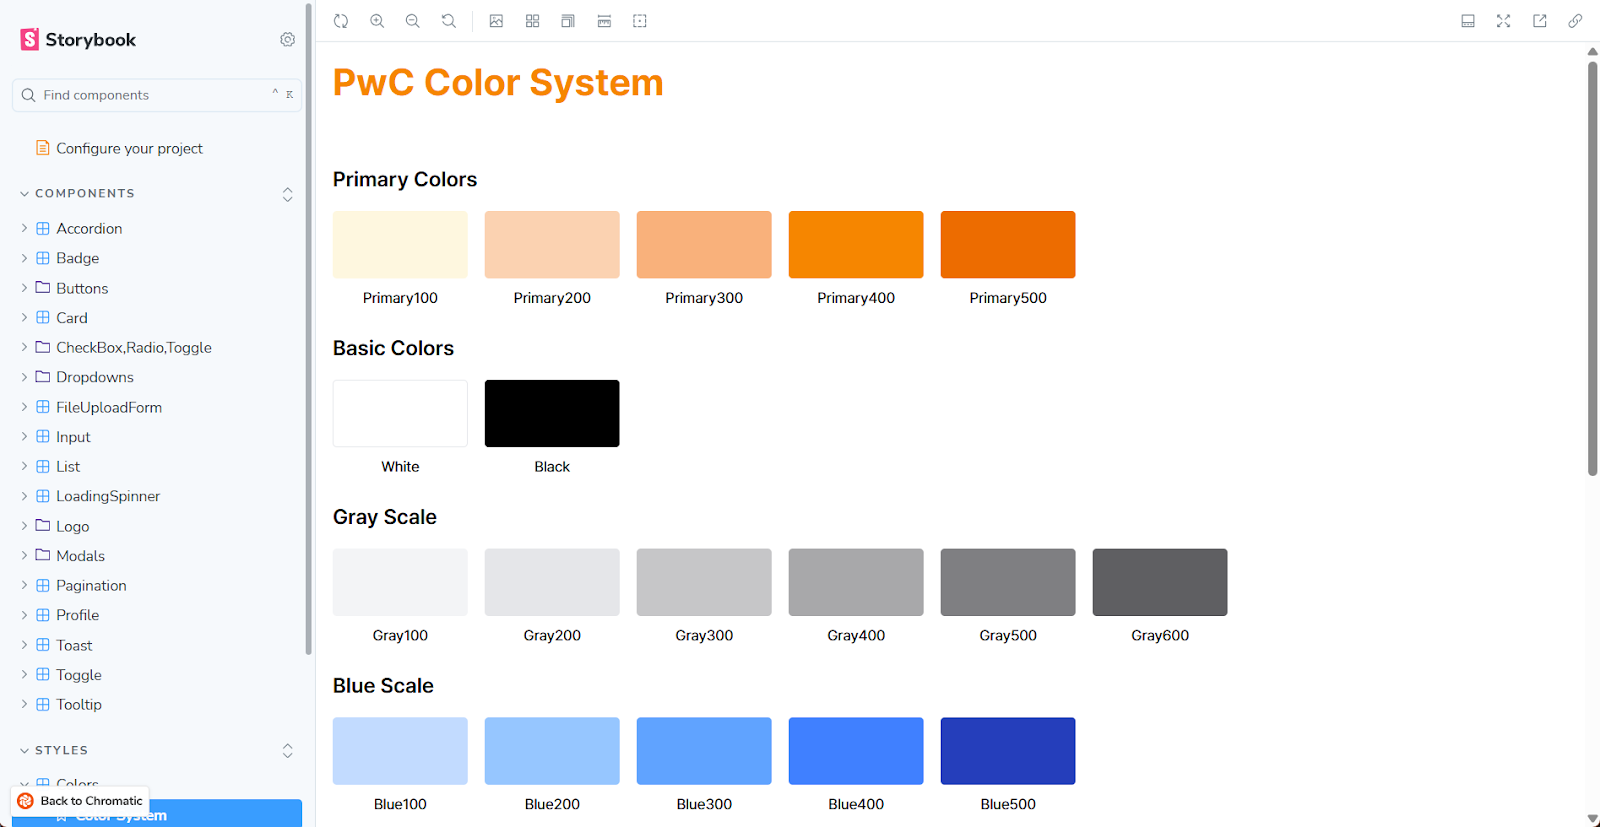The width and height of the screenshot is (1600, 827).
Task: Change the preview background via image icon
Action: click(x=496, y=21)
